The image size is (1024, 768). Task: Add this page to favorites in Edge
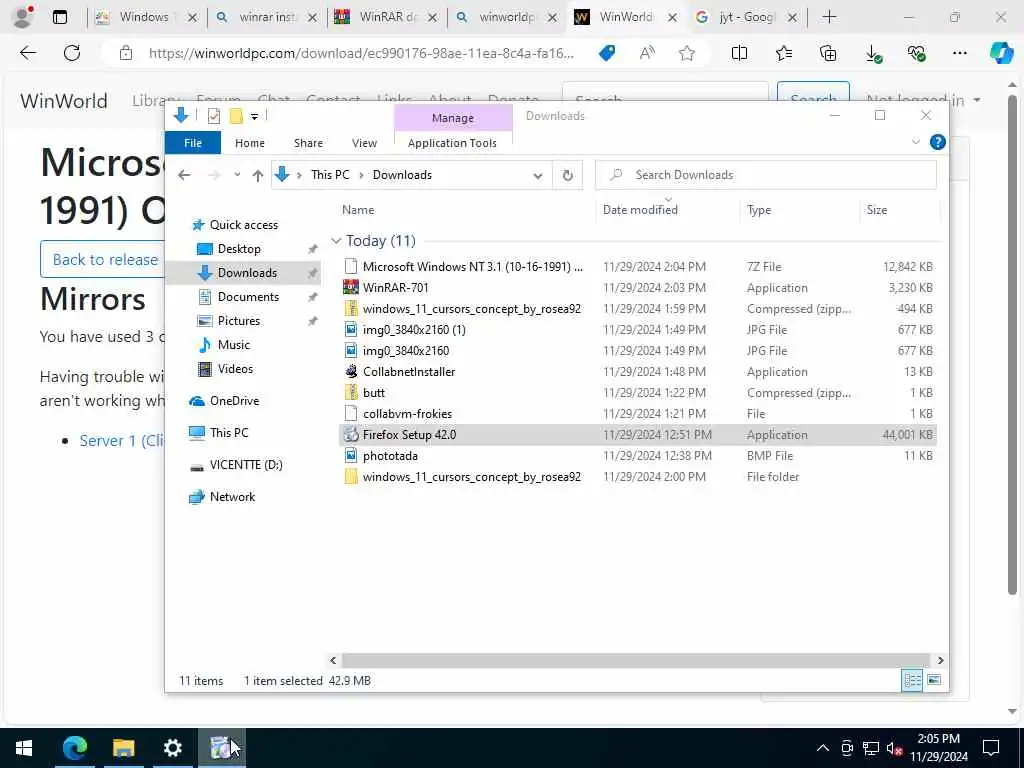686,54
